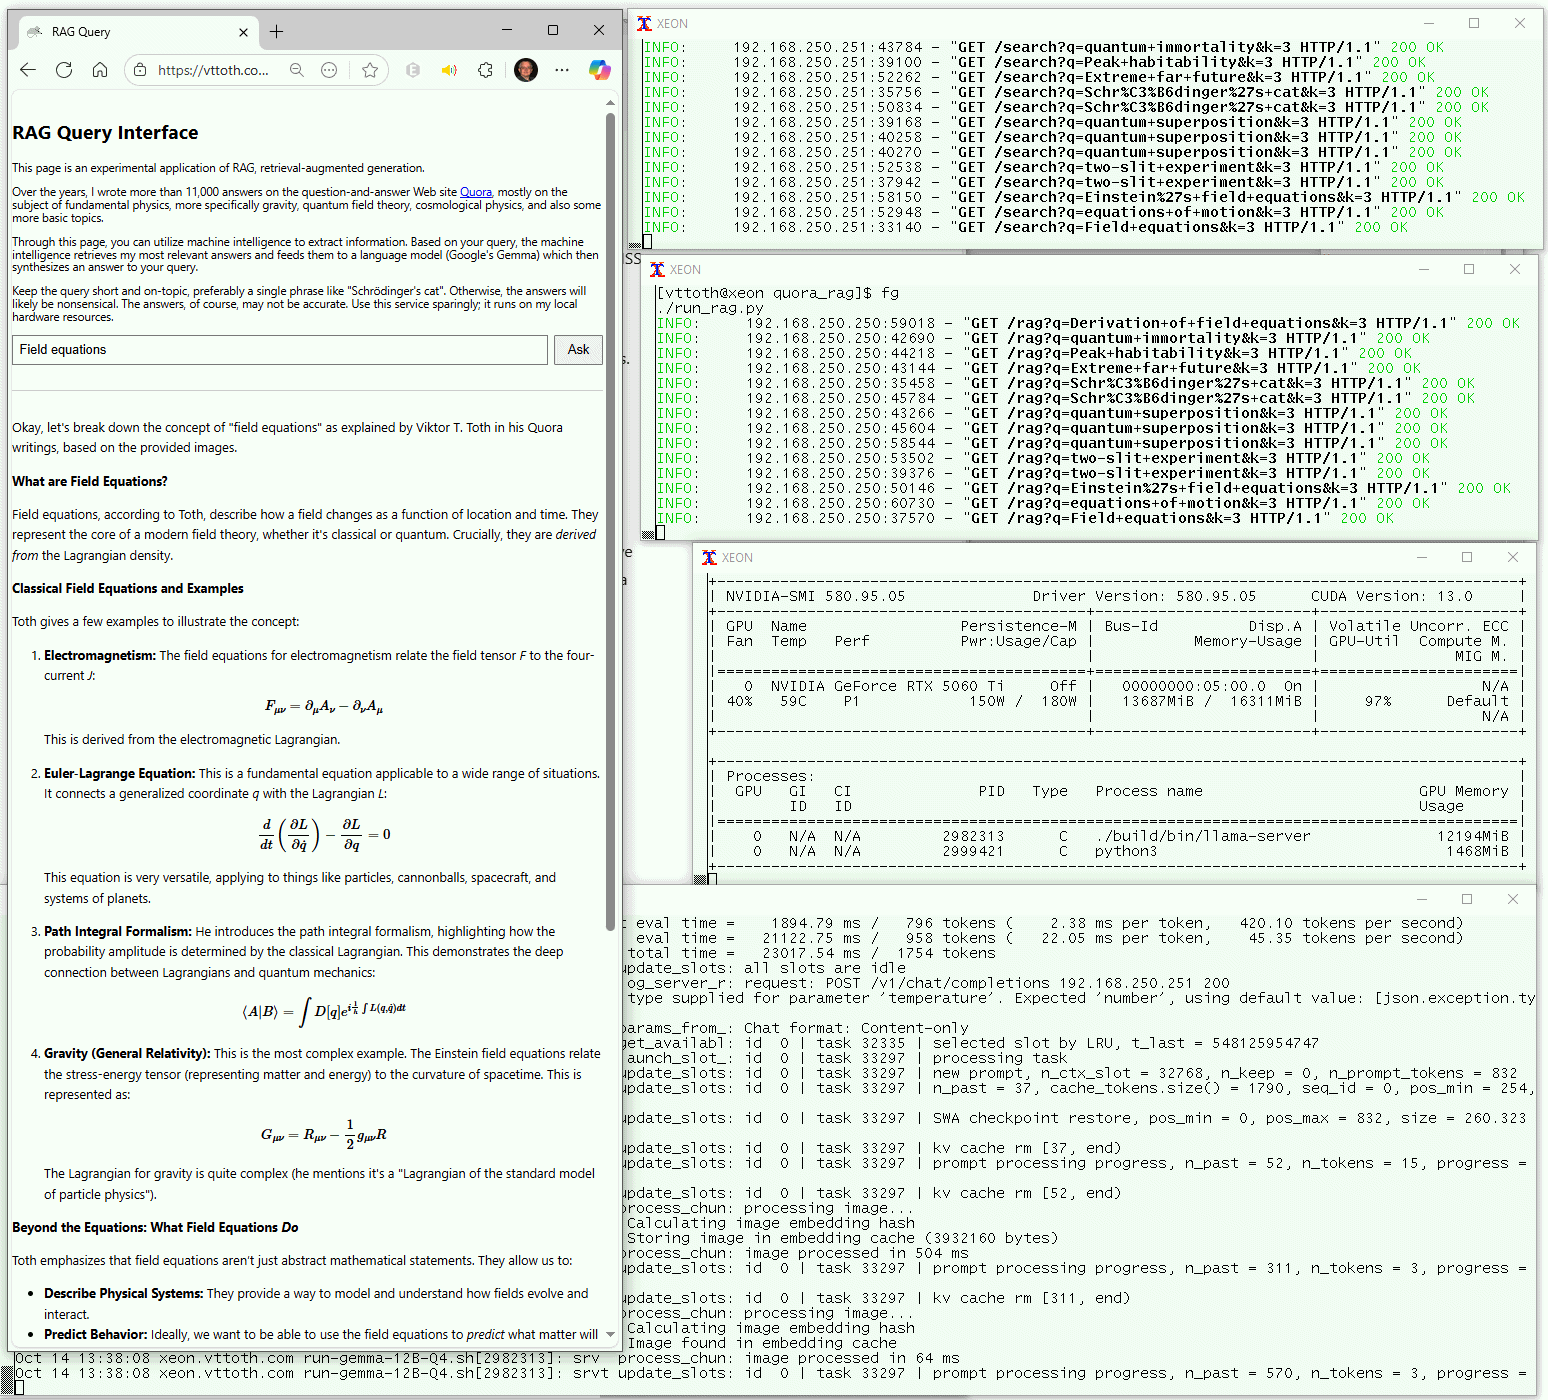This screenshot has height=1400, width=1548.
Task: Click the zoom magnifier in address bar
Action: [x=297, y=70]
